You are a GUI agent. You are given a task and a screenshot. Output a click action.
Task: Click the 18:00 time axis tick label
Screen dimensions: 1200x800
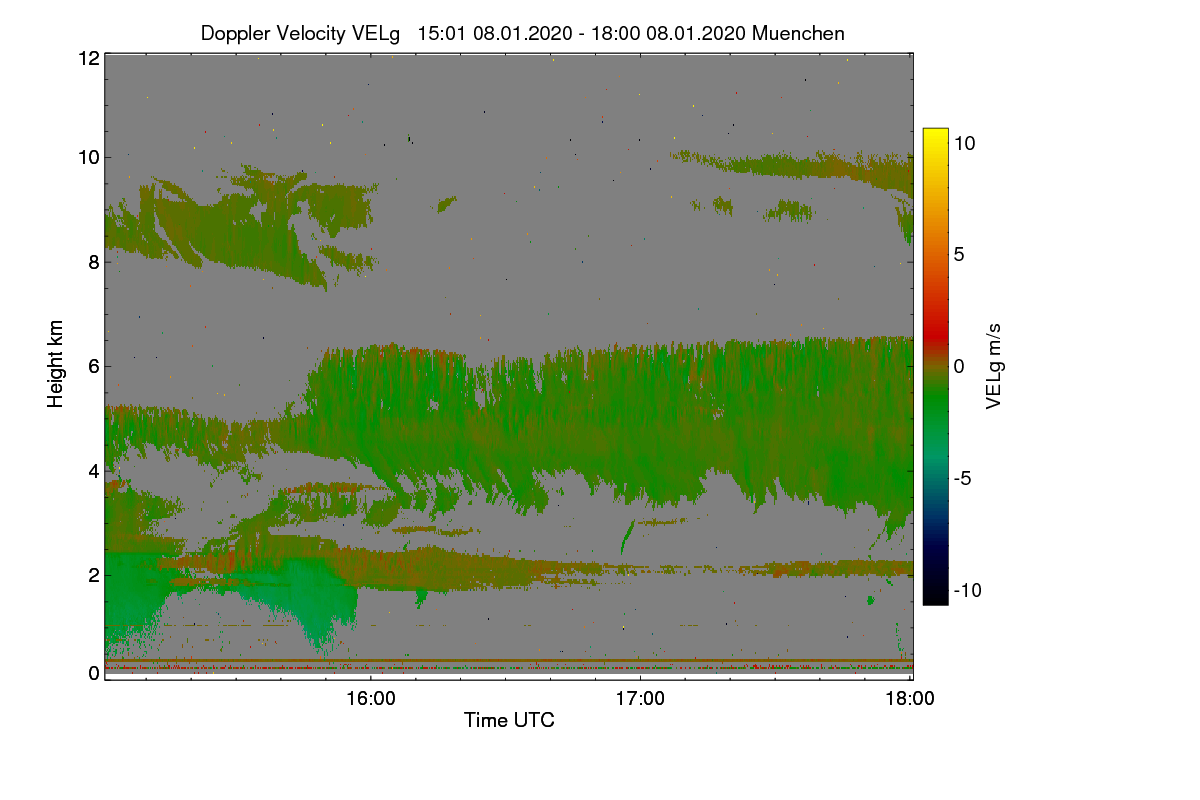910,699
